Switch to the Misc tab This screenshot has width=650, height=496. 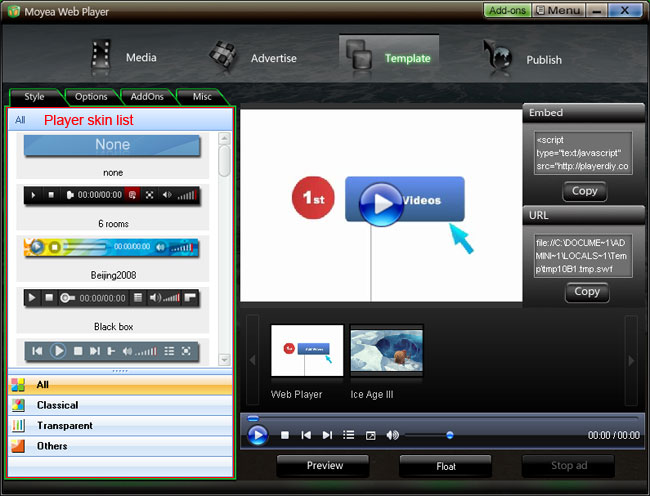tap(202, 97)
